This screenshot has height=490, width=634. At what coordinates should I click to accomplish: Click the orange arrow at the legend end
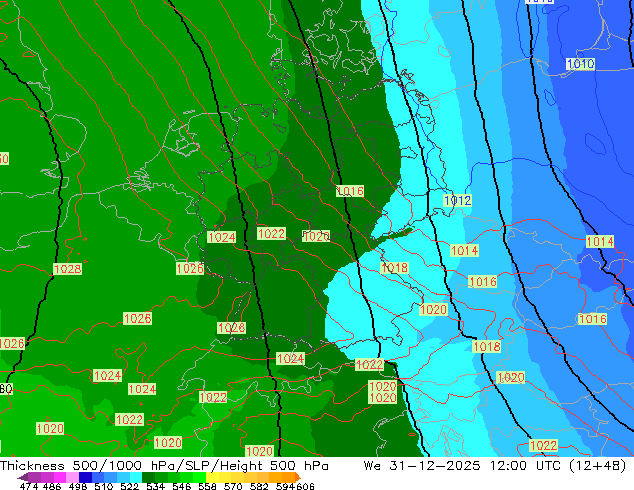click(x=298, y=477)
